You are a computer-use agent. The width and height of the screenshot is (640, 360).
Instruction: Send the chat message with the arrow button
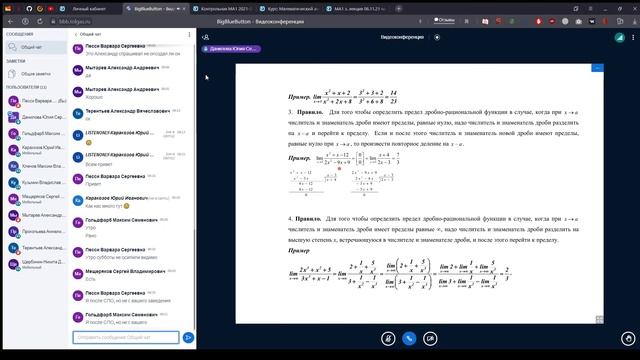(x=188, y=338)
